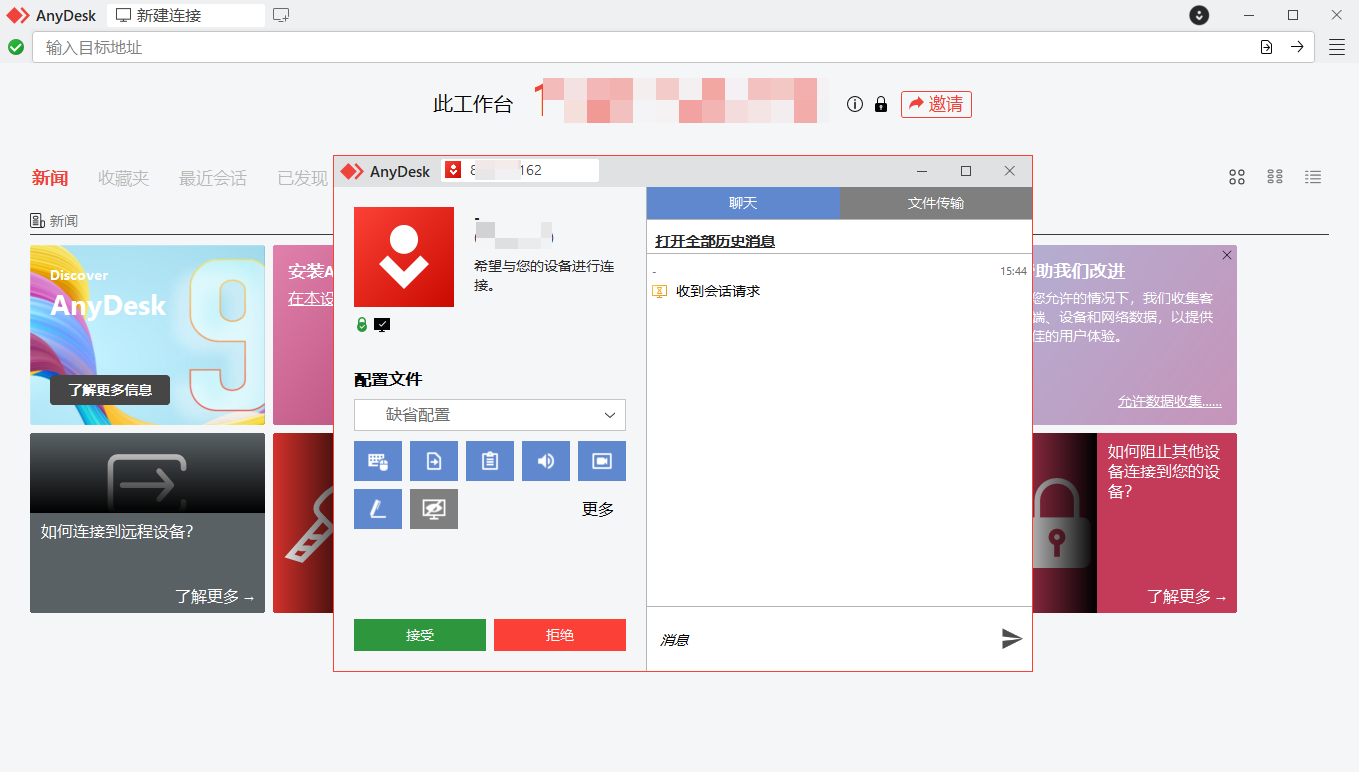Toggle clipboard access permission
Screen dimensions: 1359x772
(490, 461)
